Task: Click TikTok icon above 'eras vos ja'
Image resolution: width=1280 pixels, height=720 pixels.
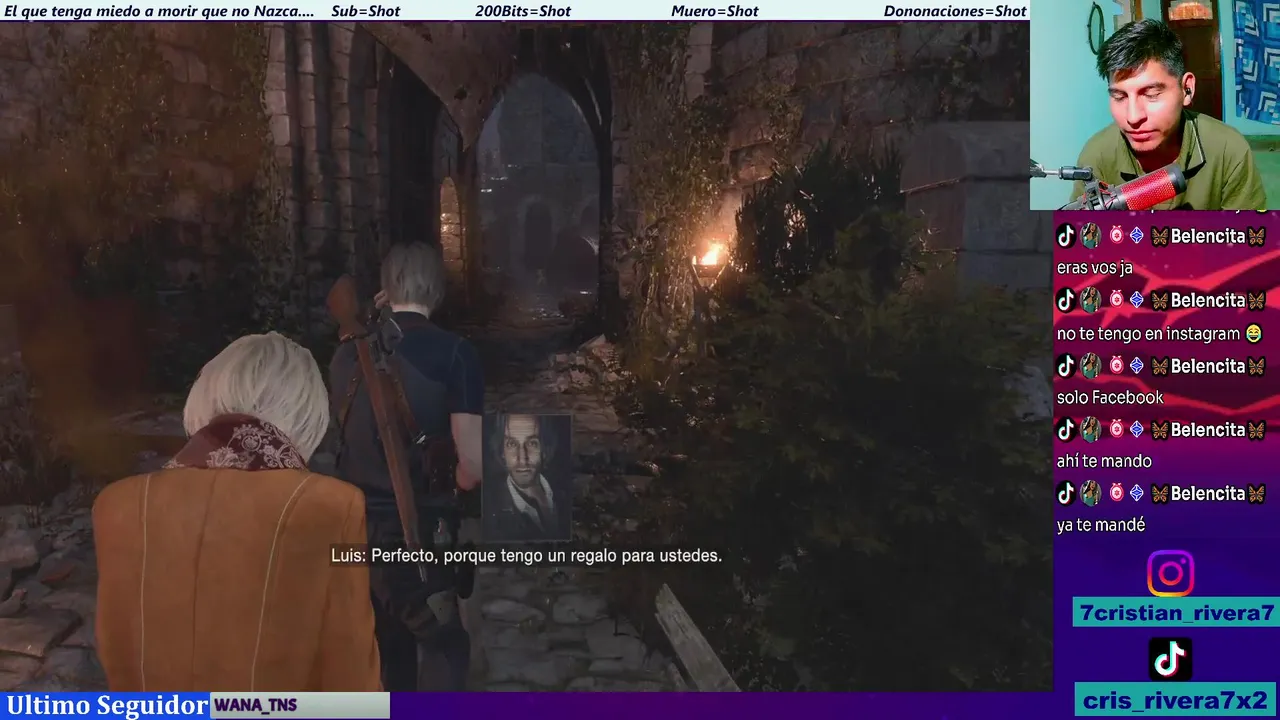Action: 1066,236
